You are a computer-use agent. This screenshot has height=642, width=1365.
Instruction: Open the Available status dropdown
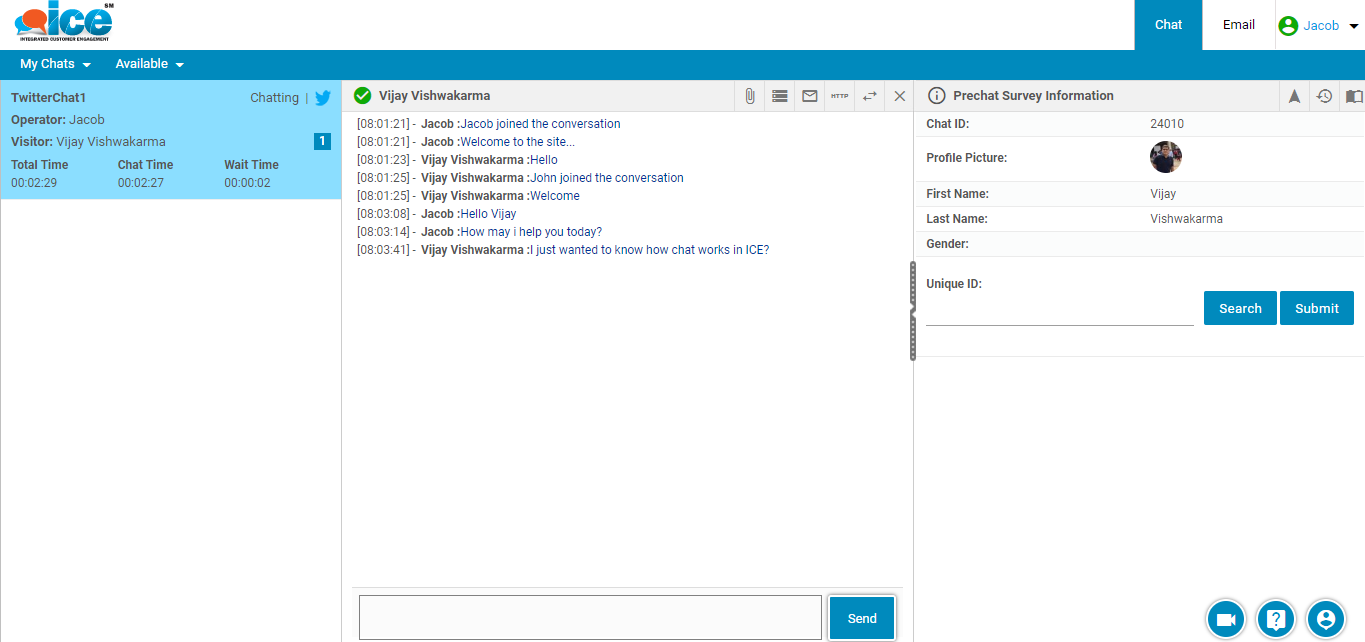[x=149, y=64]
